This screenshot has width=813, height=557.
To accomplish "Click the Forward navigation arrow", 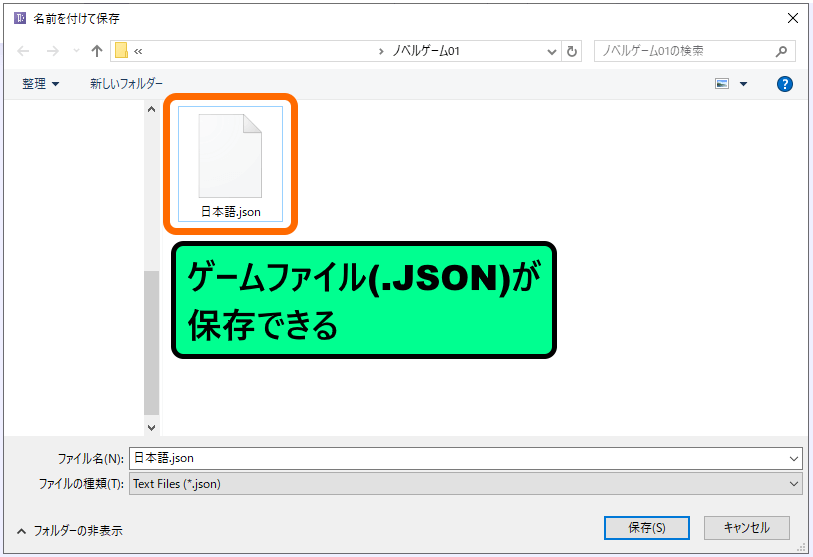I will (x=53, y=51).
